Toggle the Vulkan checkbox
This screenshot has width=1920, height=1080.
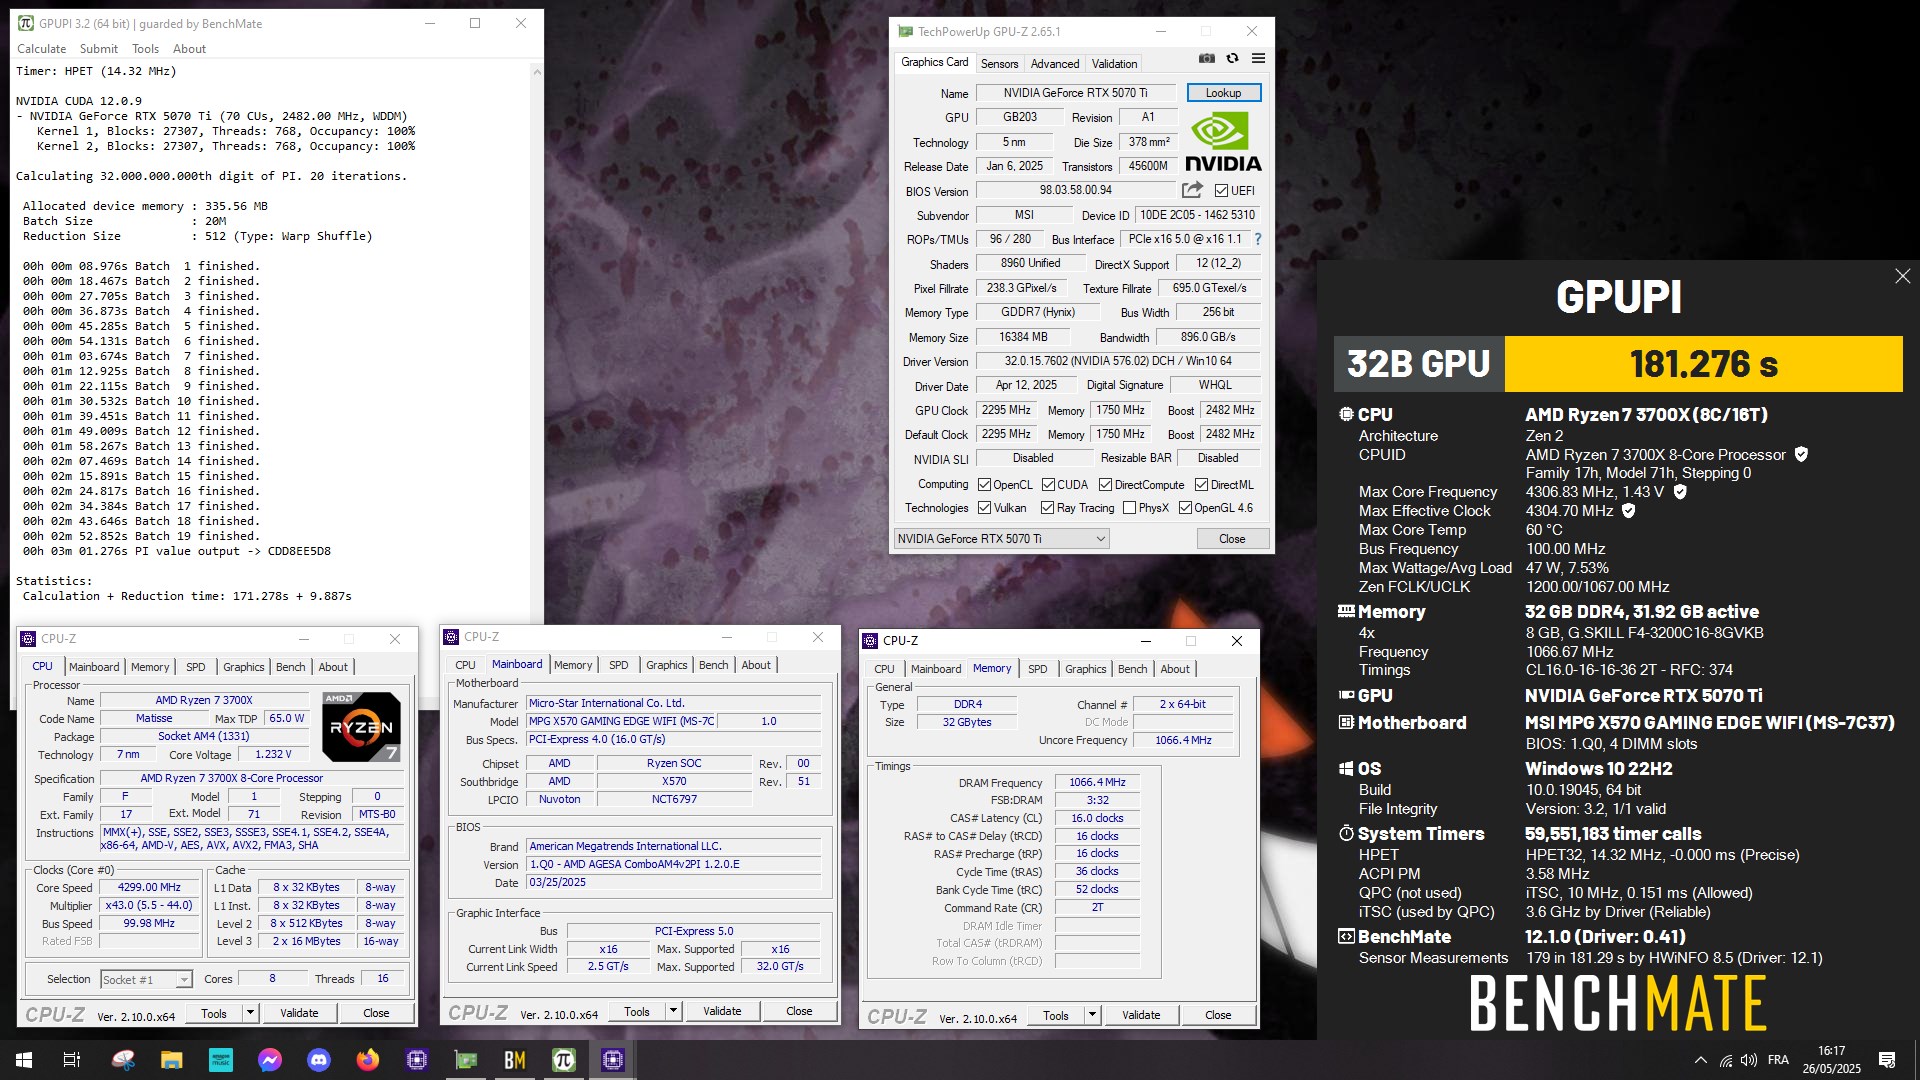point(984,508)
